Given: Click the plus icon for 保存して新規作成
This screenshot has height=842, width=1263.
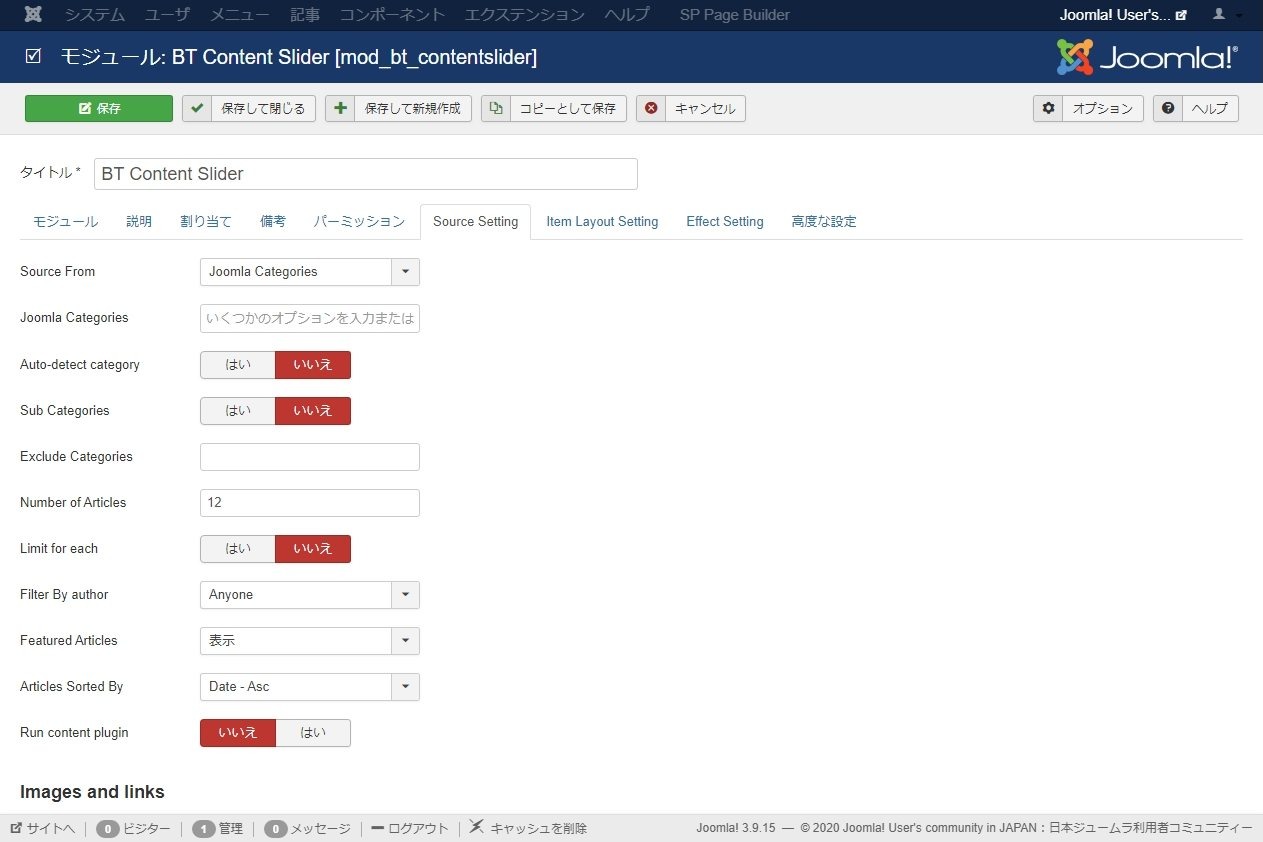Looking at the screenshot, I should [340, 108].
